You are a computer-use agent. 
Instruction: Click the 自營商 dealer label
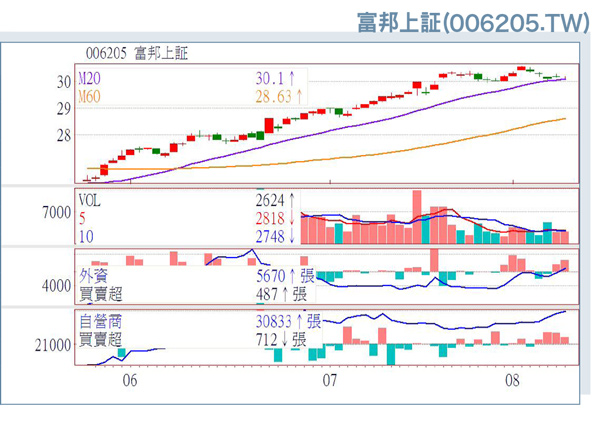[100, 322]
